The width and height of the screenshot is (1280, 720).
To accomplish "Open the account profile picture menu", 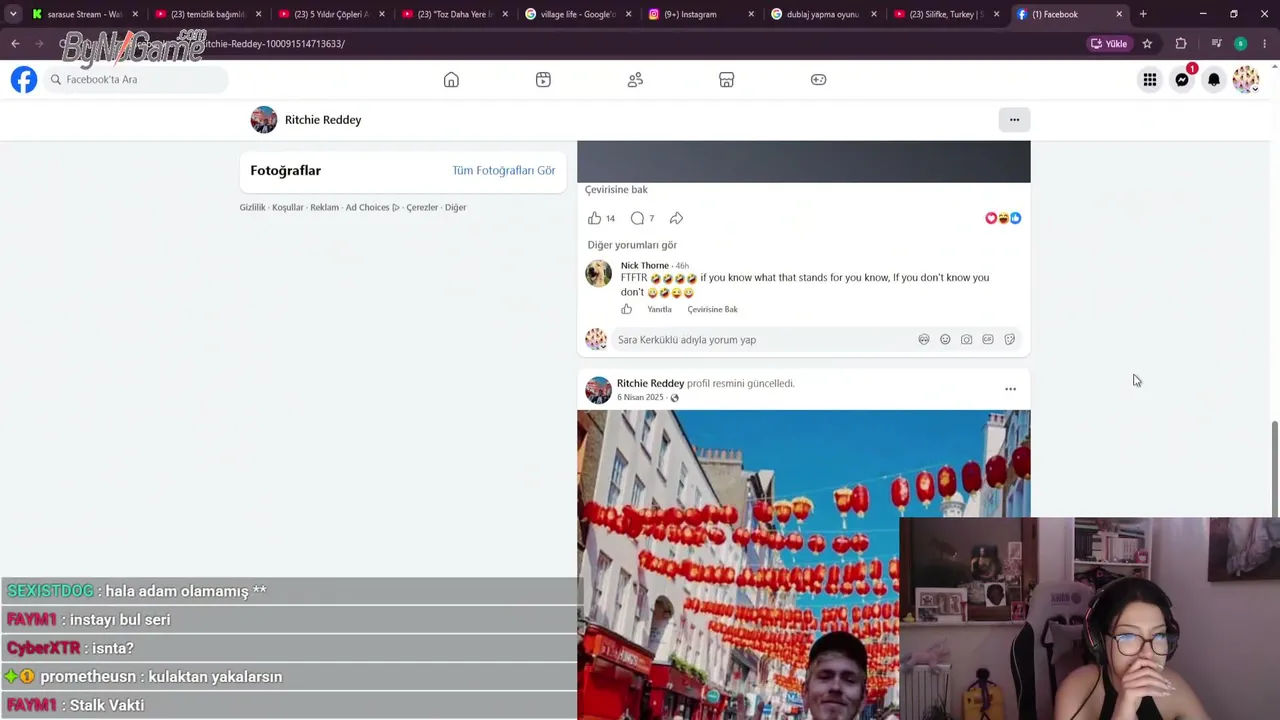I will coord(1246,80).
